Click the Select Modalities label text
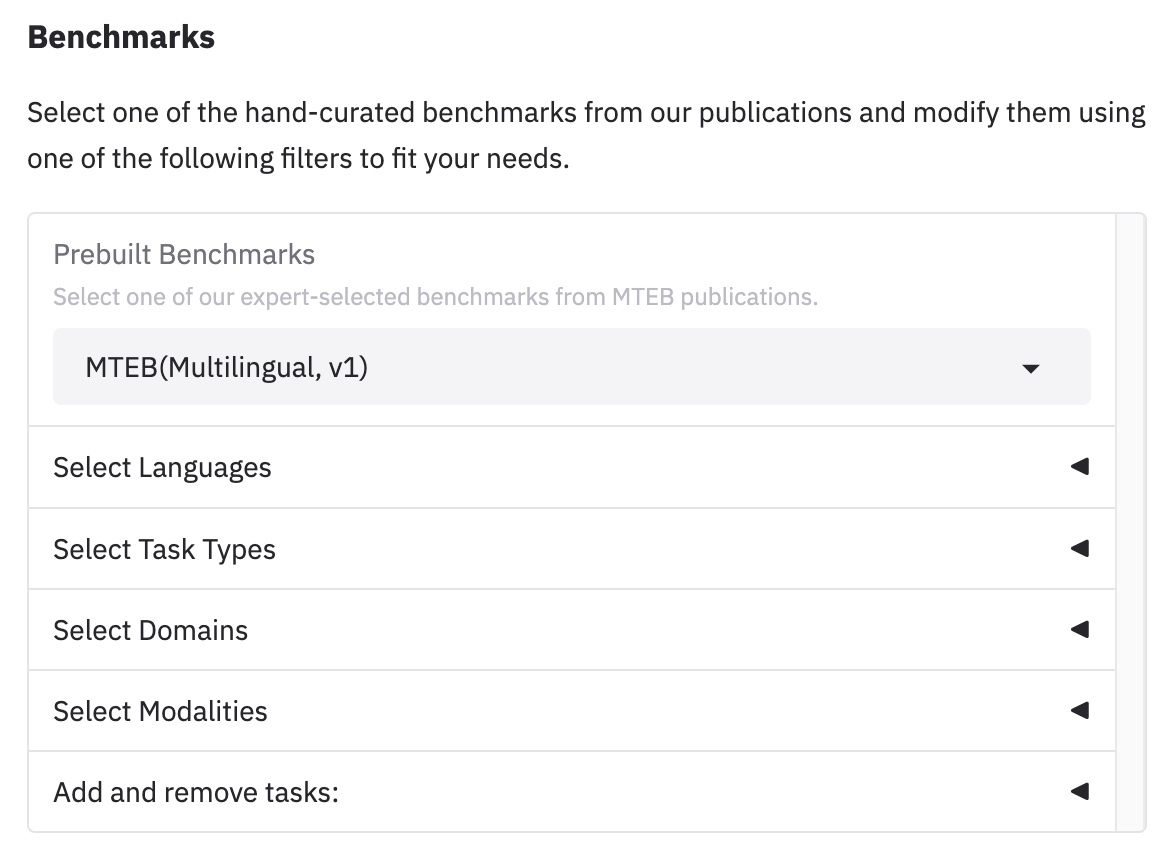Viewport: 1158px width, 856px height. point(160,711)
